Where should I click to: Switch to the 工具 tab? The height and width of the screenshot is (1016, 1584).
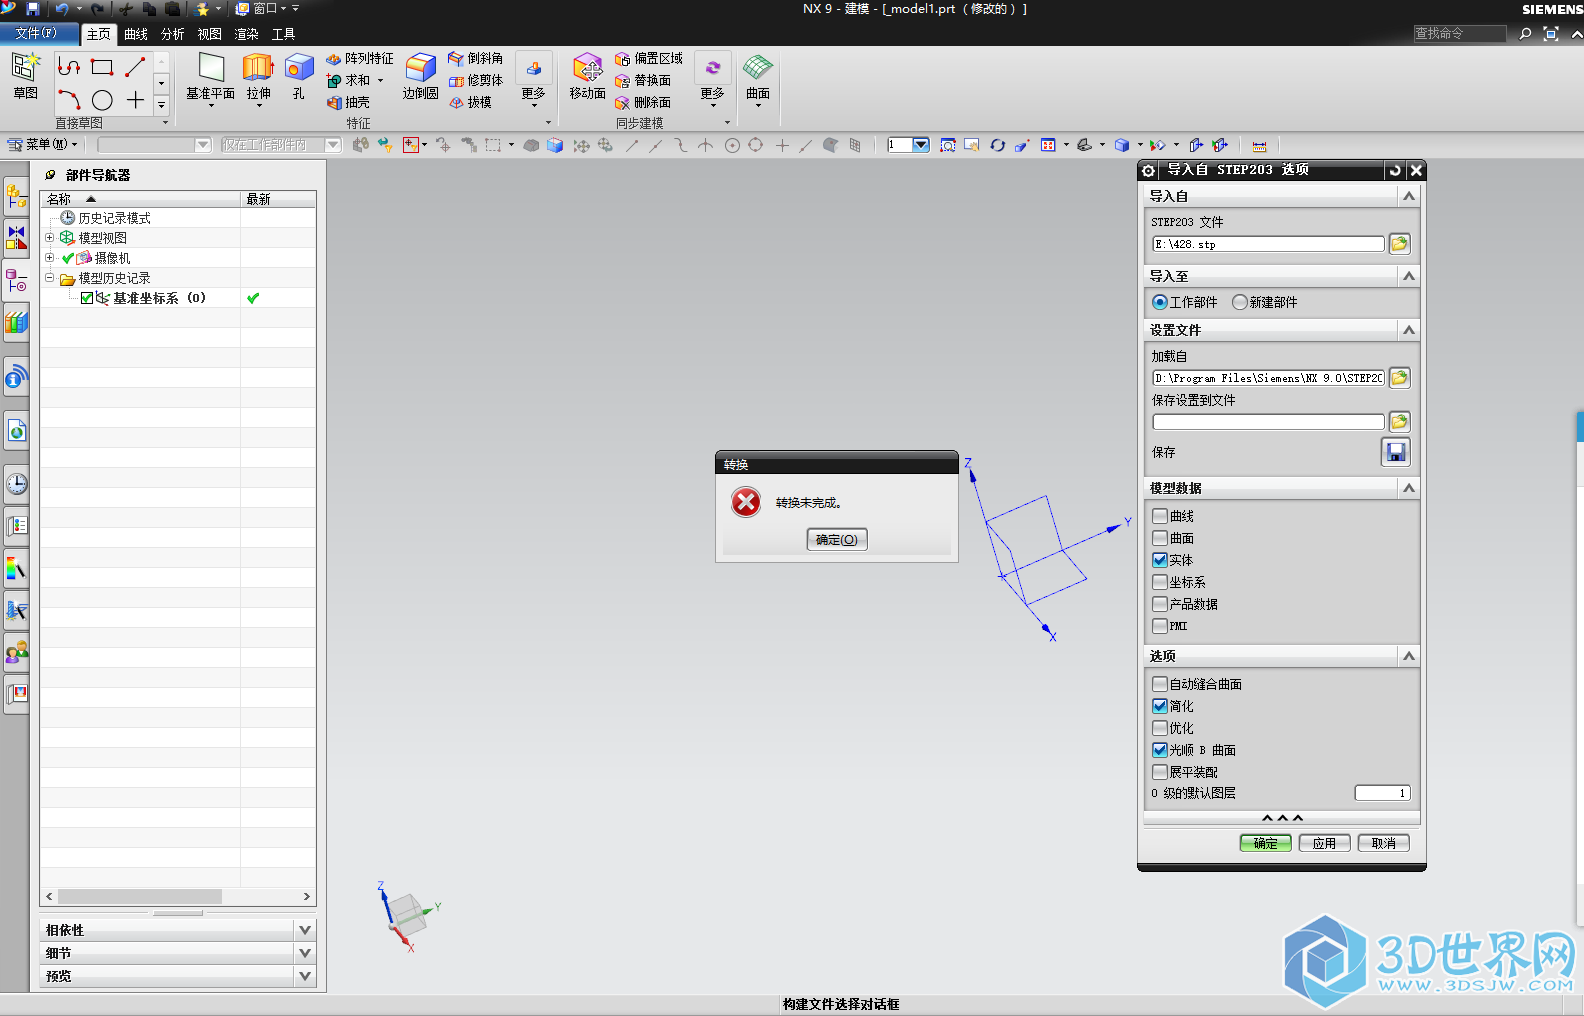(x=283, y=34)
